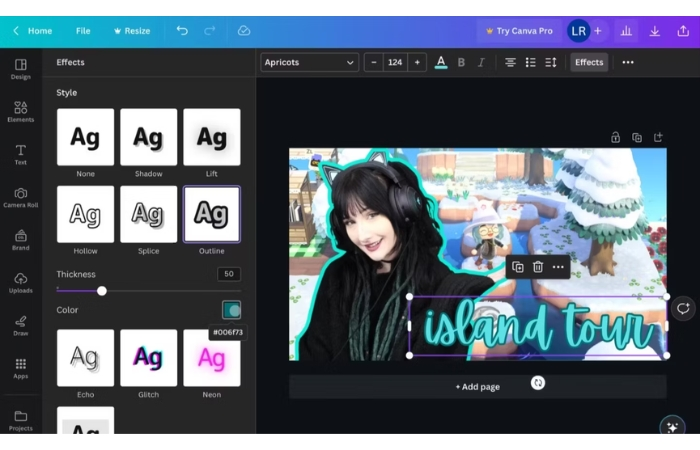Apply bulleted list formatting

tap(530, 62)
